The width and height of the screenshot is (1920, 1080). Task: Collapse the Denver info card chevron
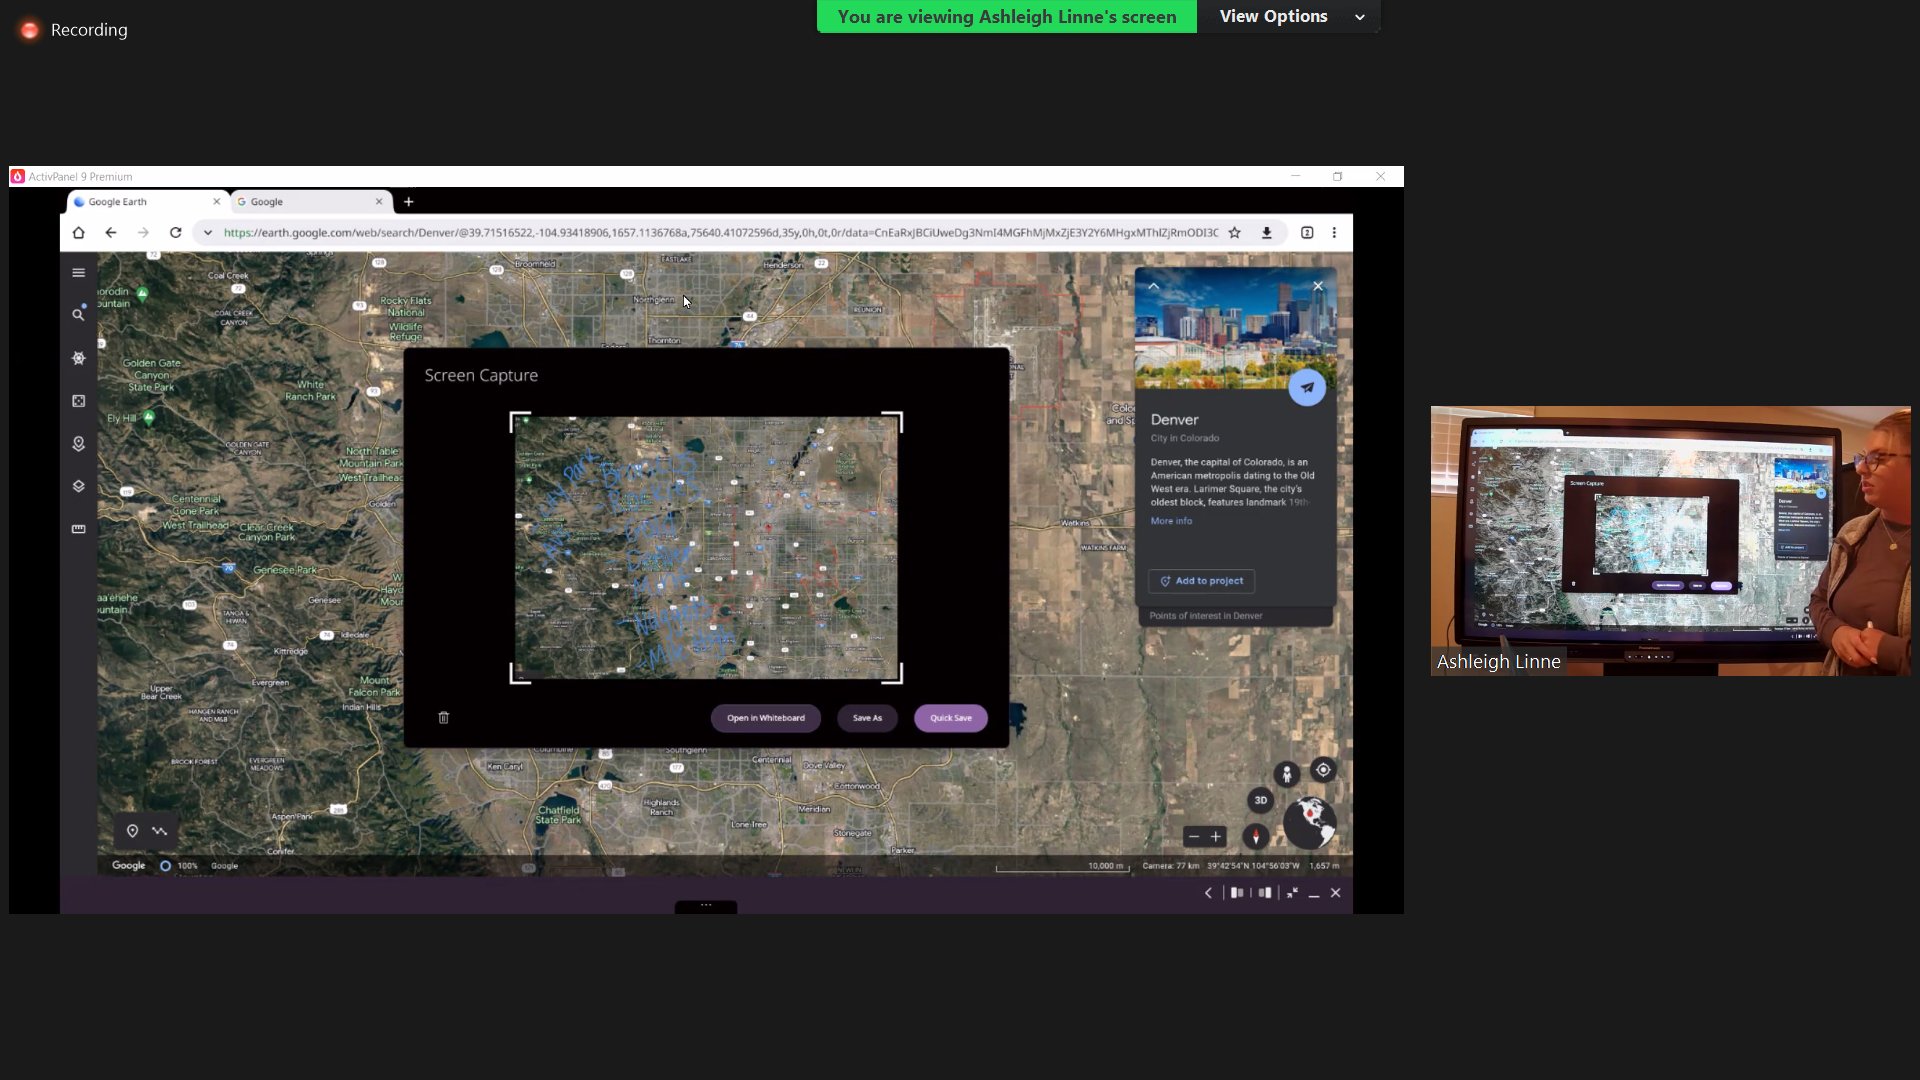(1154, 286)
